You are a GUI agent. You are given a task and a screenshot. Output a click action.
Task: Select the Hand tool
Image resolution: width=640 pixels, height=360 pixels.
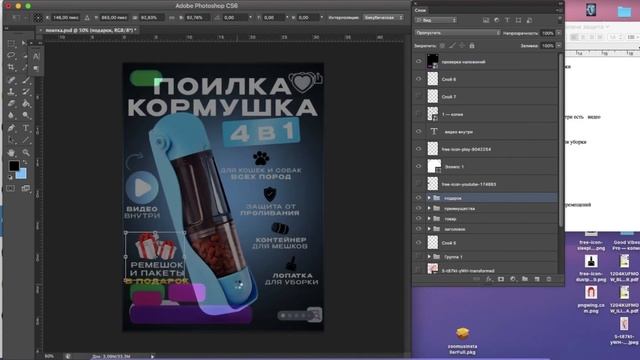click(x=11, y=153)
